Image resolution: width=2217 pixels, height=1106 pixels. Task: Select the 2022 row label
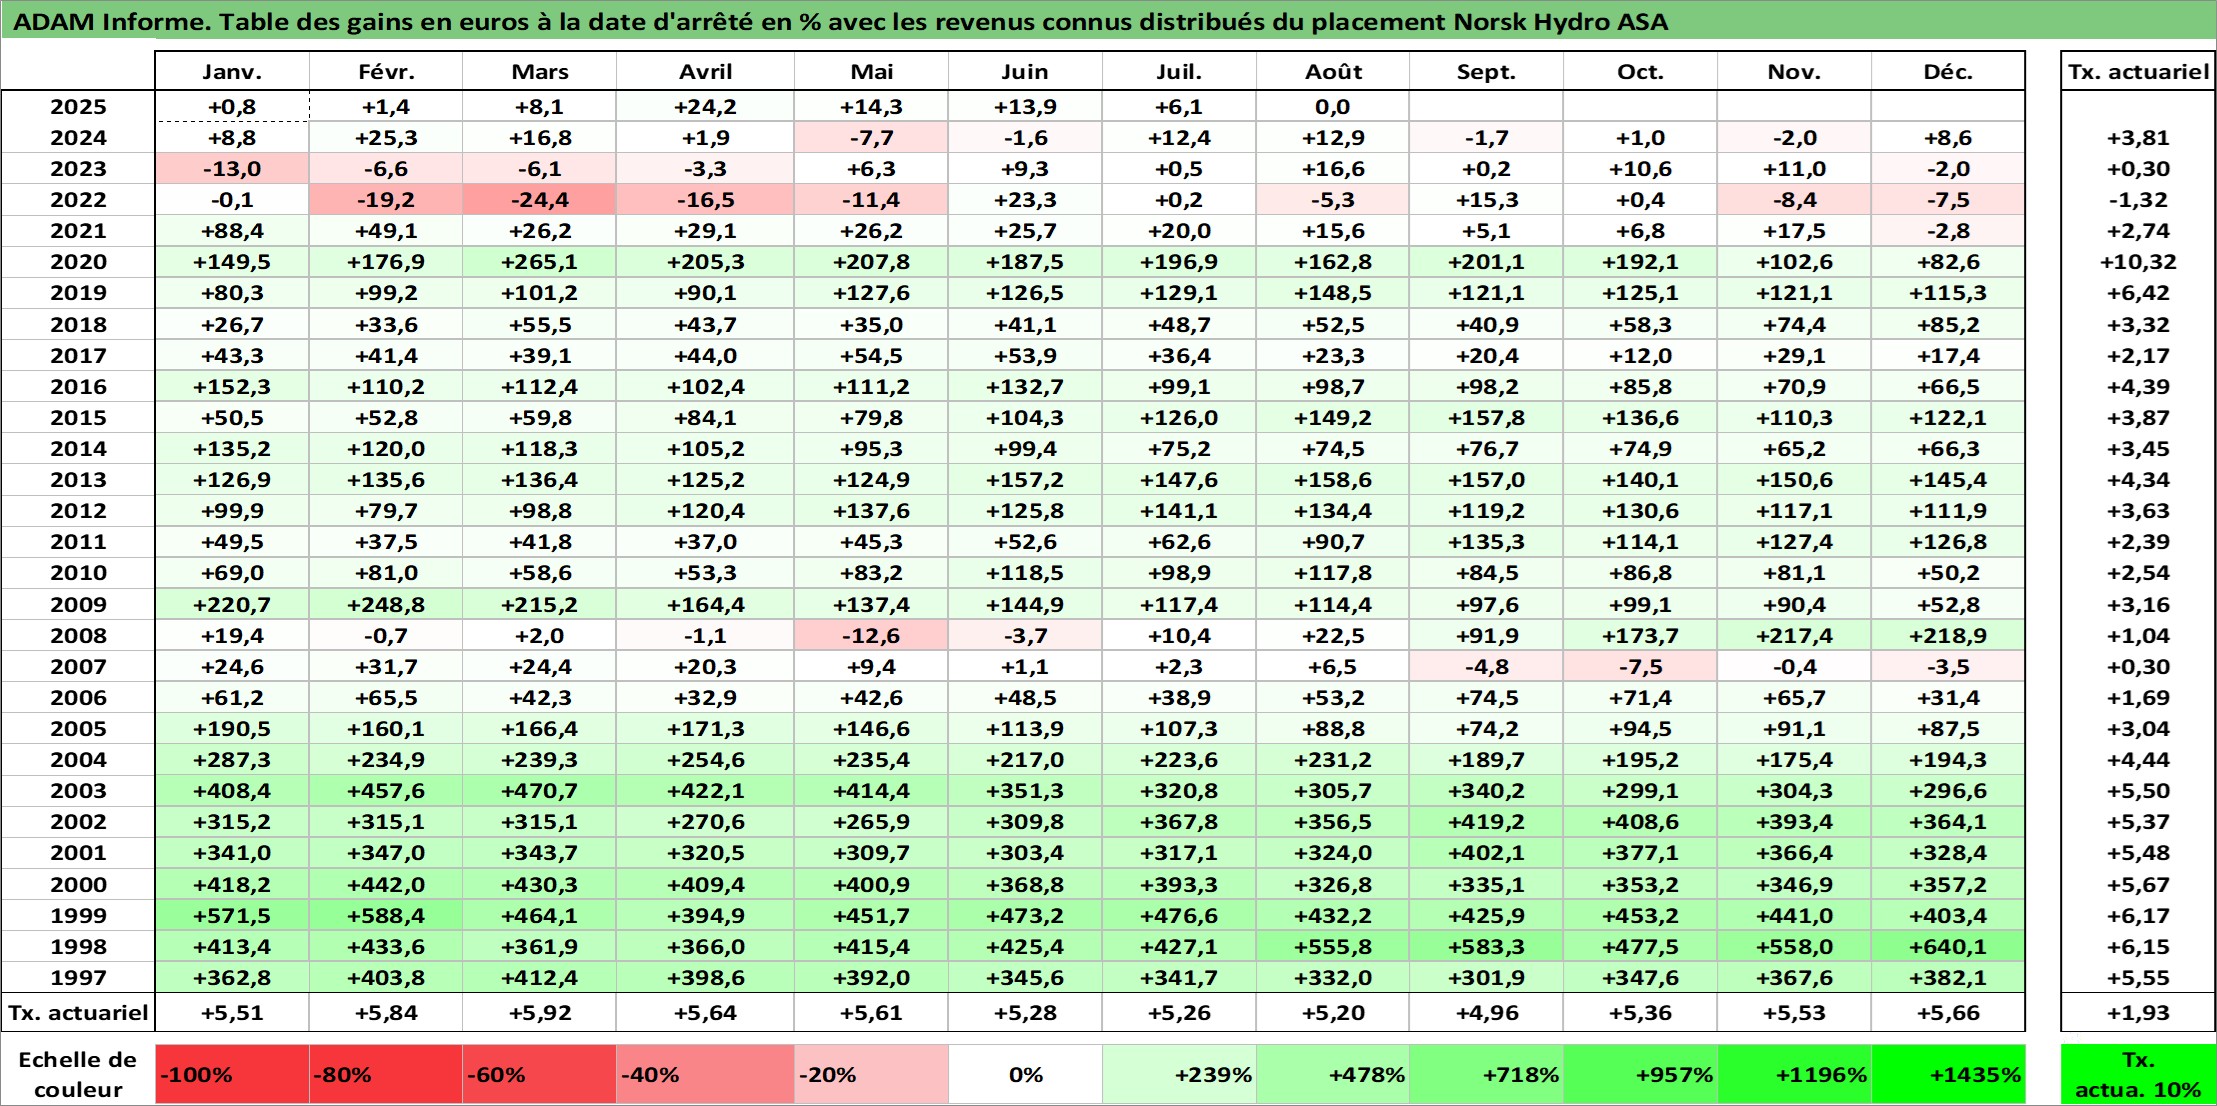click(x=78, y=200)
